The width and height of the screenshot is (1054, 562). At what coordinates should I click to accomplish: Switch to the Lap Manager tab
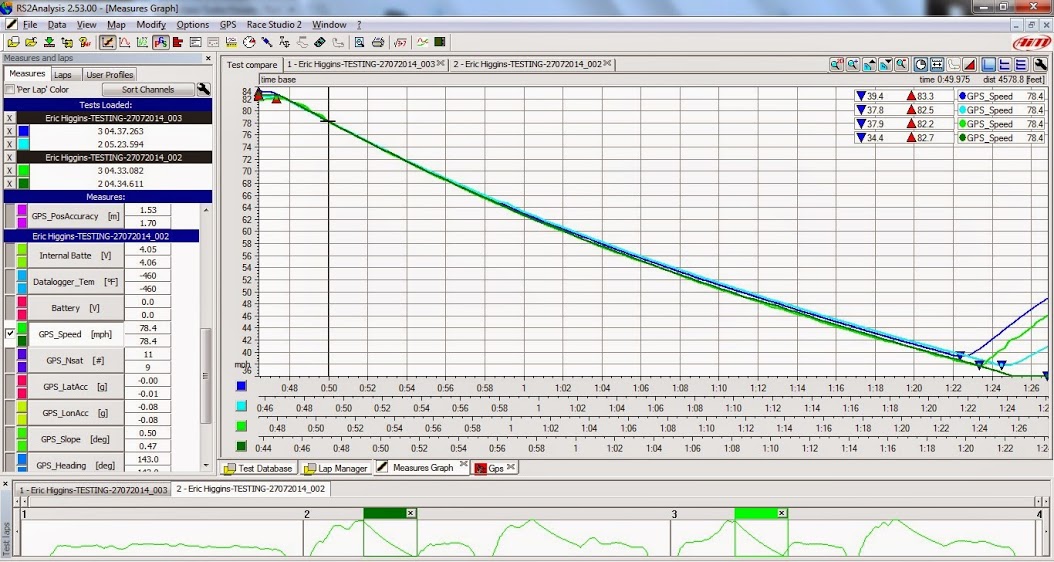pos(337,468)
